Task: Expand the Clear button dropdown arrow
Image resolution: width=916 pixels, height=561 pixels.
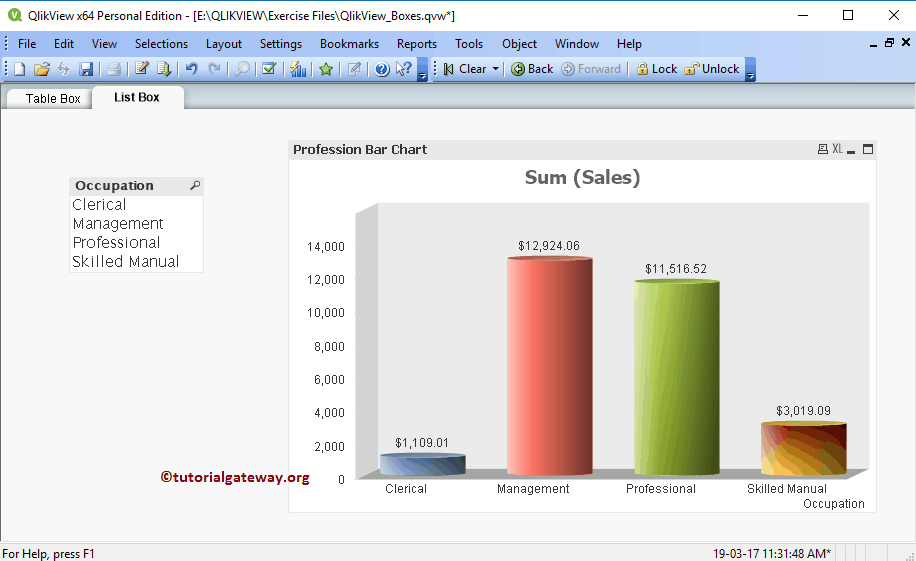Action: pyautogui.click(x=495, y=69)
